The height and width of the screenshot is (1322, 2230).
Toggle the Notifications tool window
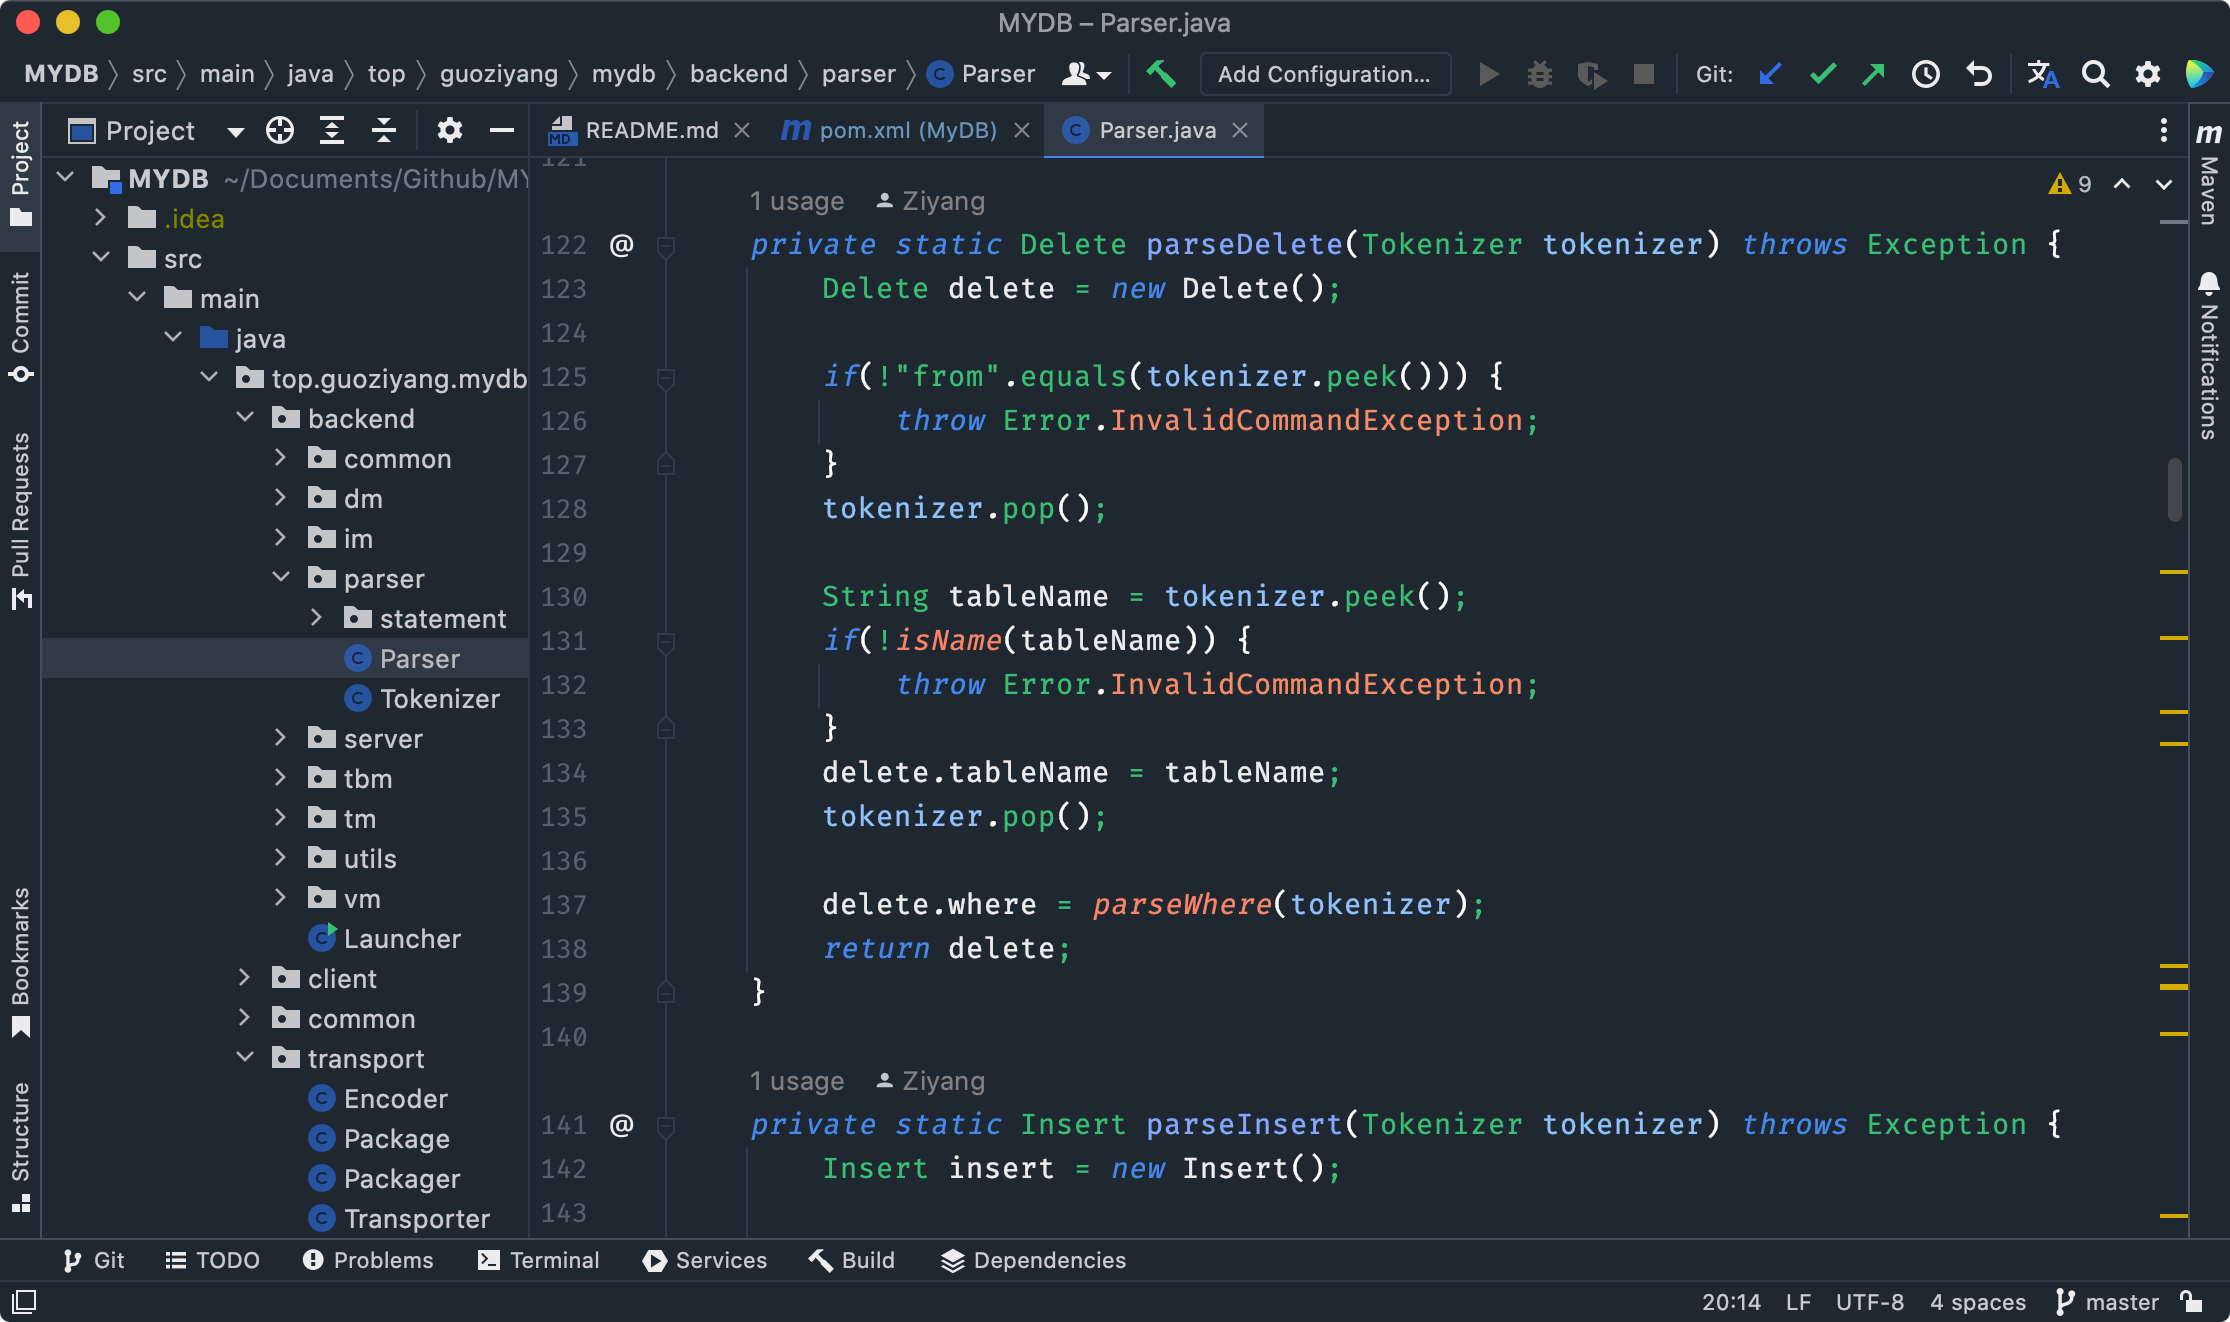2209,355
